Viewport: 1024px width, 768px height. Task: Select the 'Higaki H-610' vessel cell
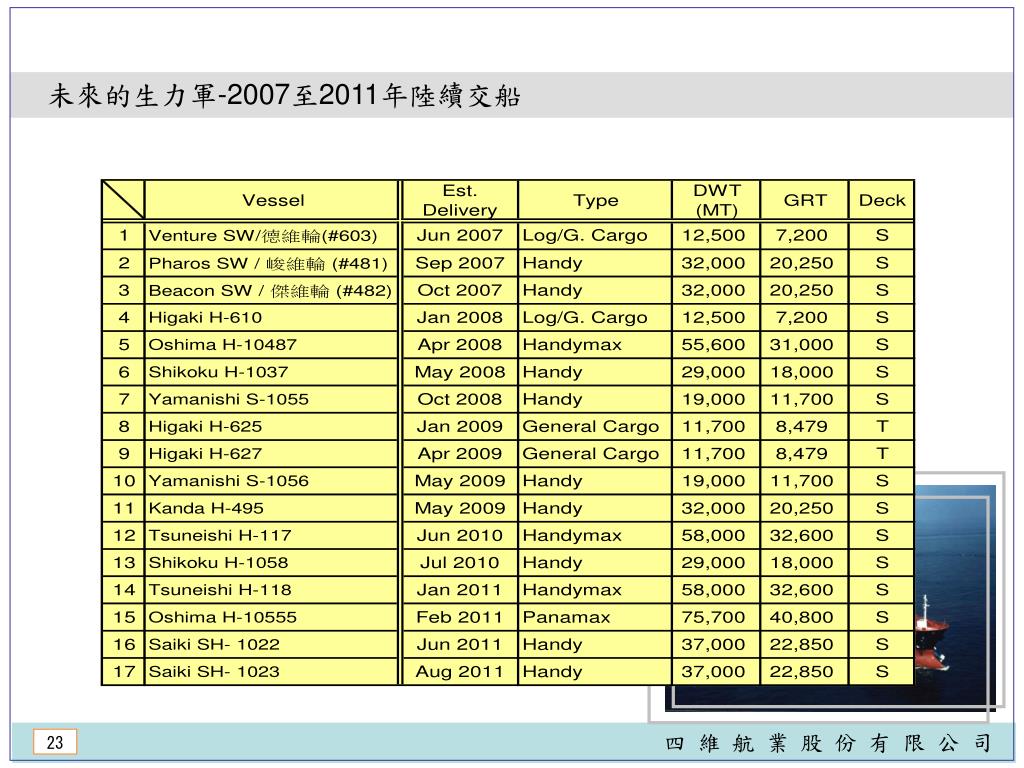click(272, 317)
